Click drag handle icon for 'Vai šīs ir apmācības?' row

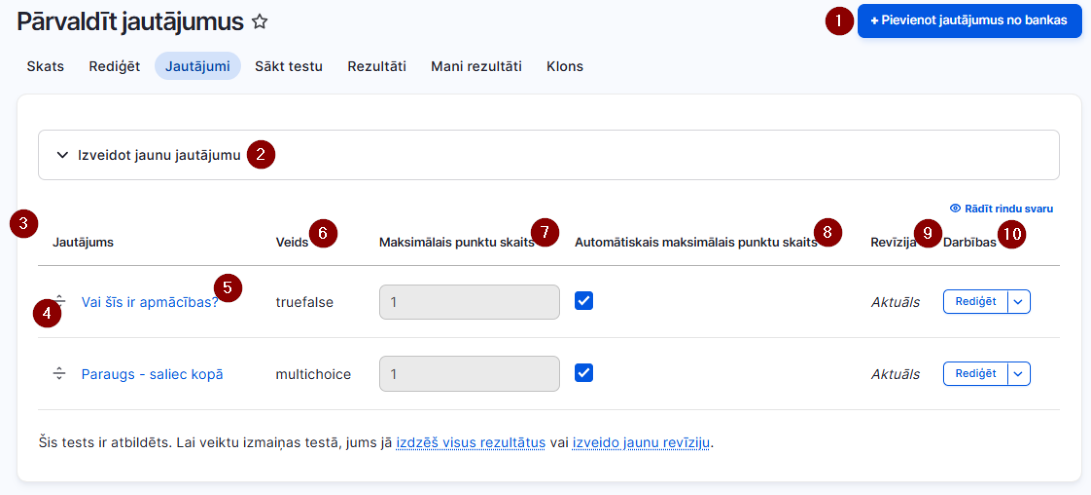(60, 301)
